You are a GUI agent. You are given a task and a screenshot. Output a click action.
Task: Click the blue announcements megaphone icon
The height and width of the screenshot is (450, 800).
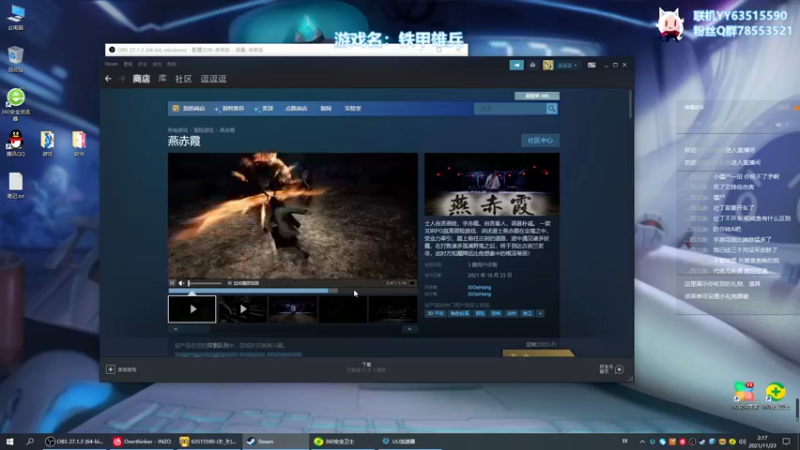click(516, 65)
